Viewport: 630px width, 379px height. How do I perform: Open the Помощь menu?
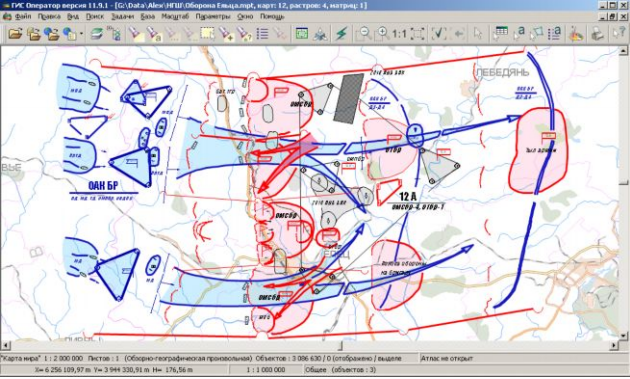pos(272,16)
